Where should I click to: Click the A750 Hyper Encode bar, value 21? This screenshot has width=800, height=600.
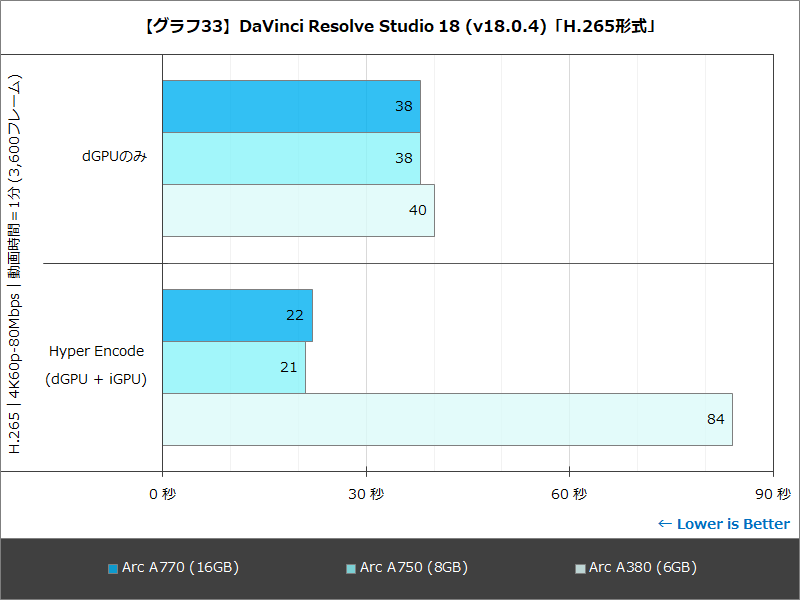coord(234,367)
